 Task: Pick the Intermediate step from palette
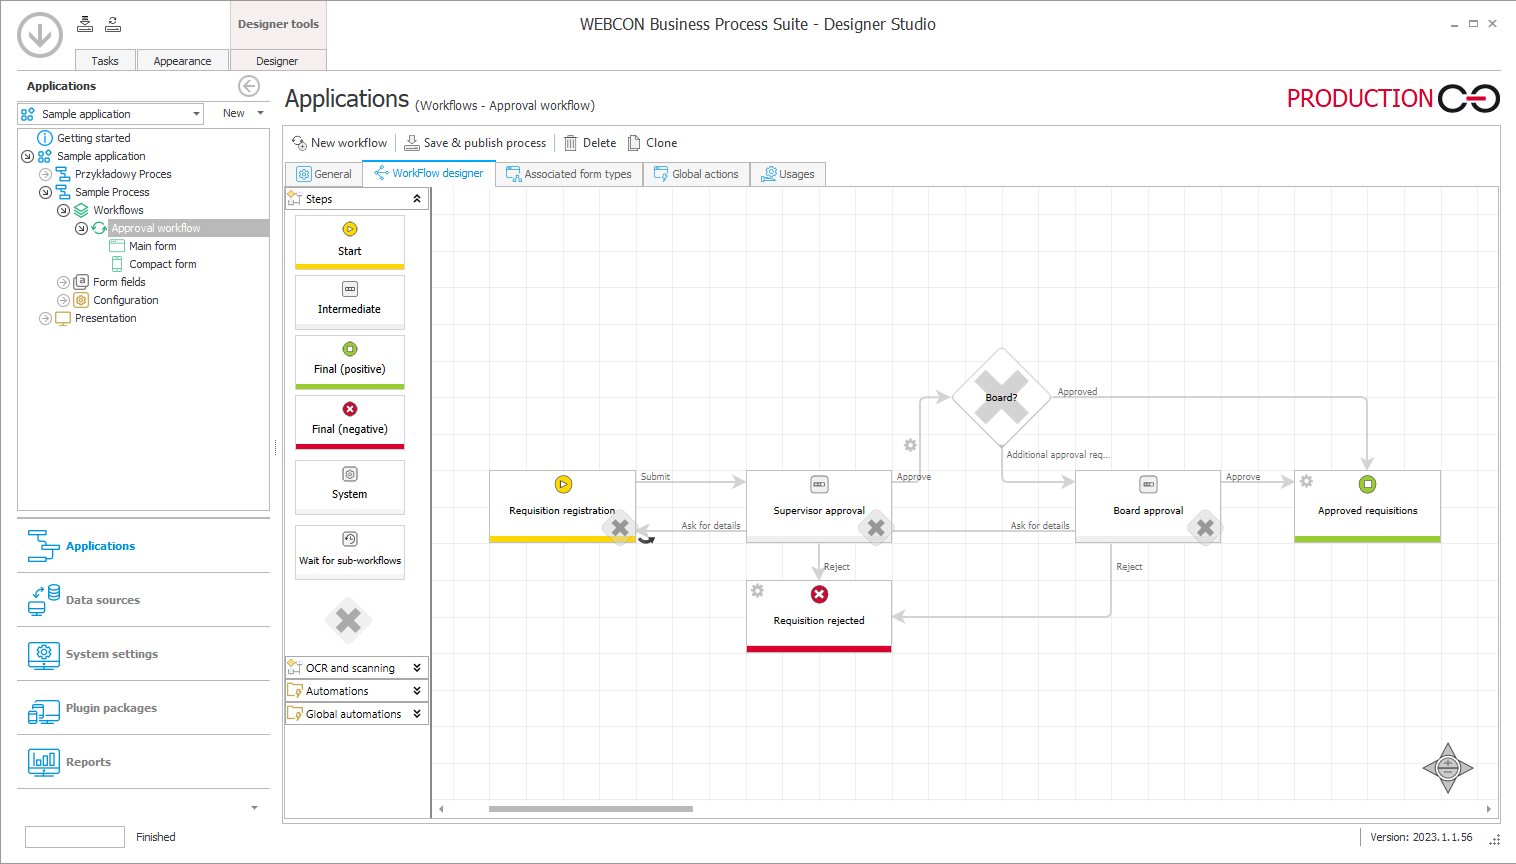tap(350, 302)
